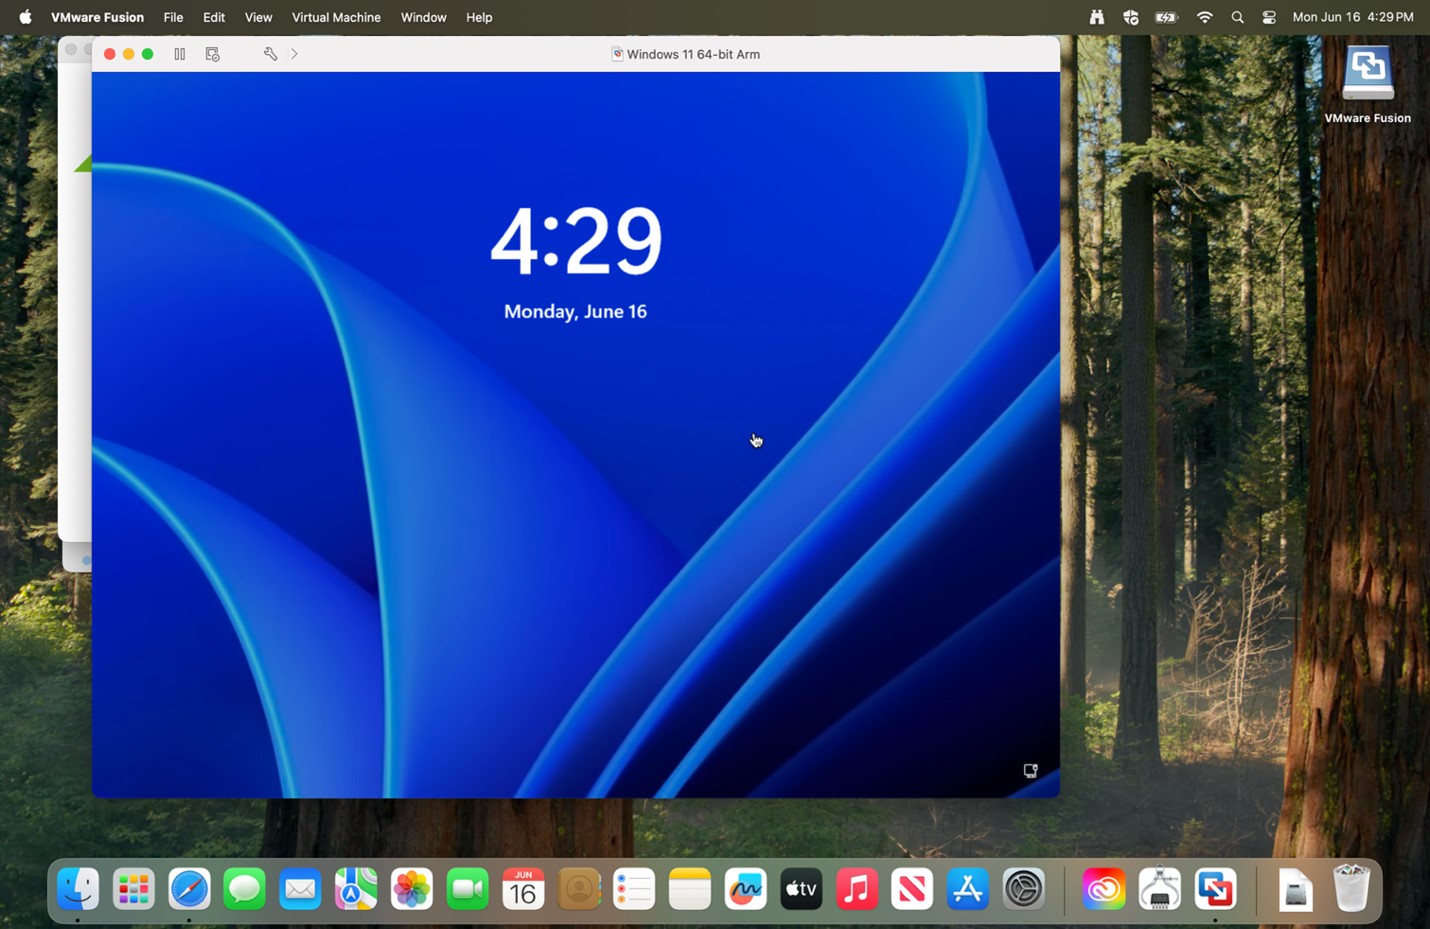Screen dimensions: 1430x929
Task: Open Apple TV from the Dock
Action: pos(801,888)
